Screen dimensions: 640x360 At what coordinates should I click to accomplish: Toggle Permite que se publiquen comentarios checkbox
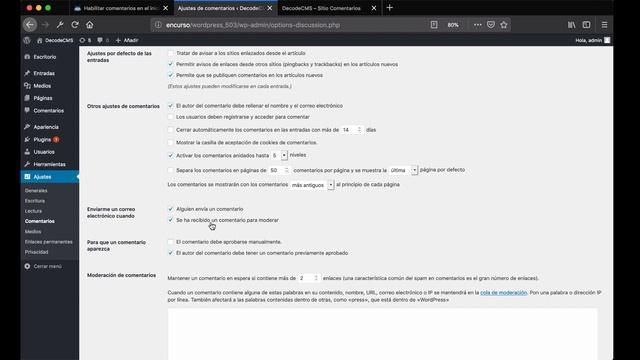(171, 75)
